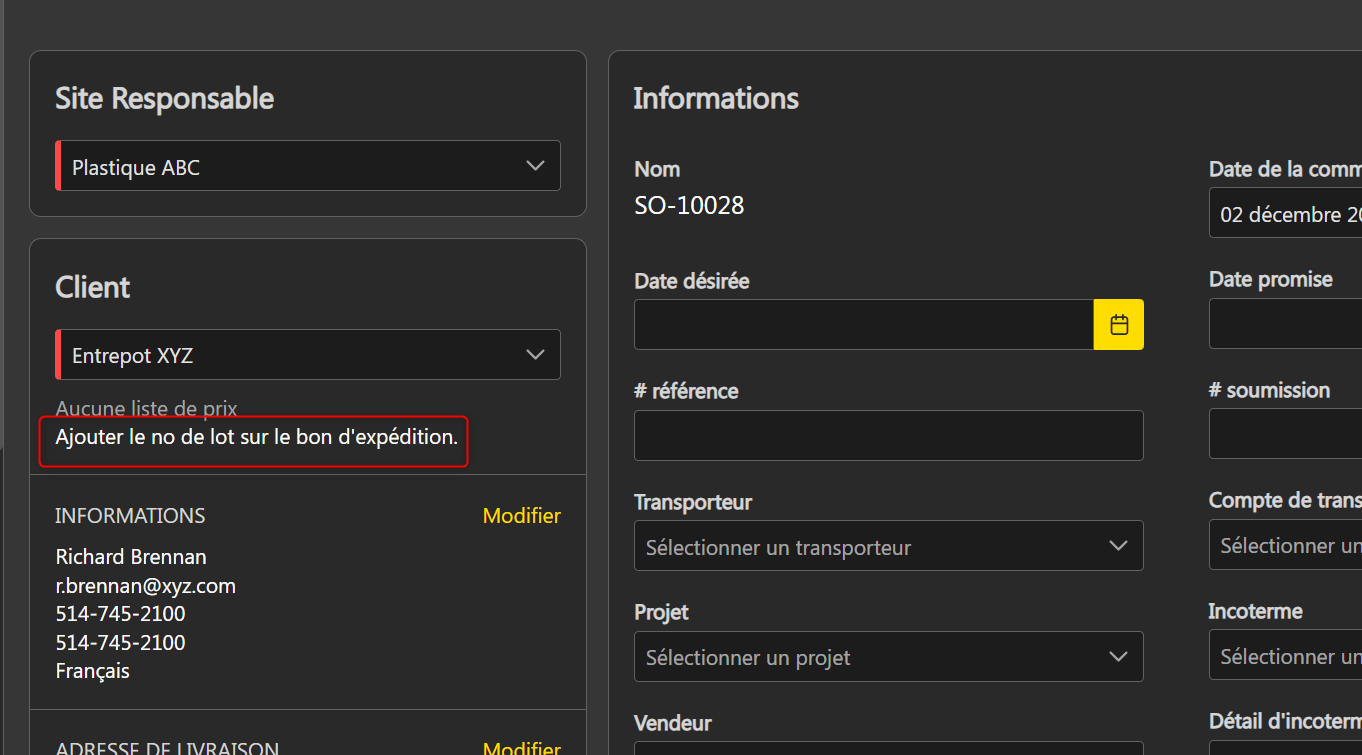Open the Transporteur dropdown

[x=888, y=546]
